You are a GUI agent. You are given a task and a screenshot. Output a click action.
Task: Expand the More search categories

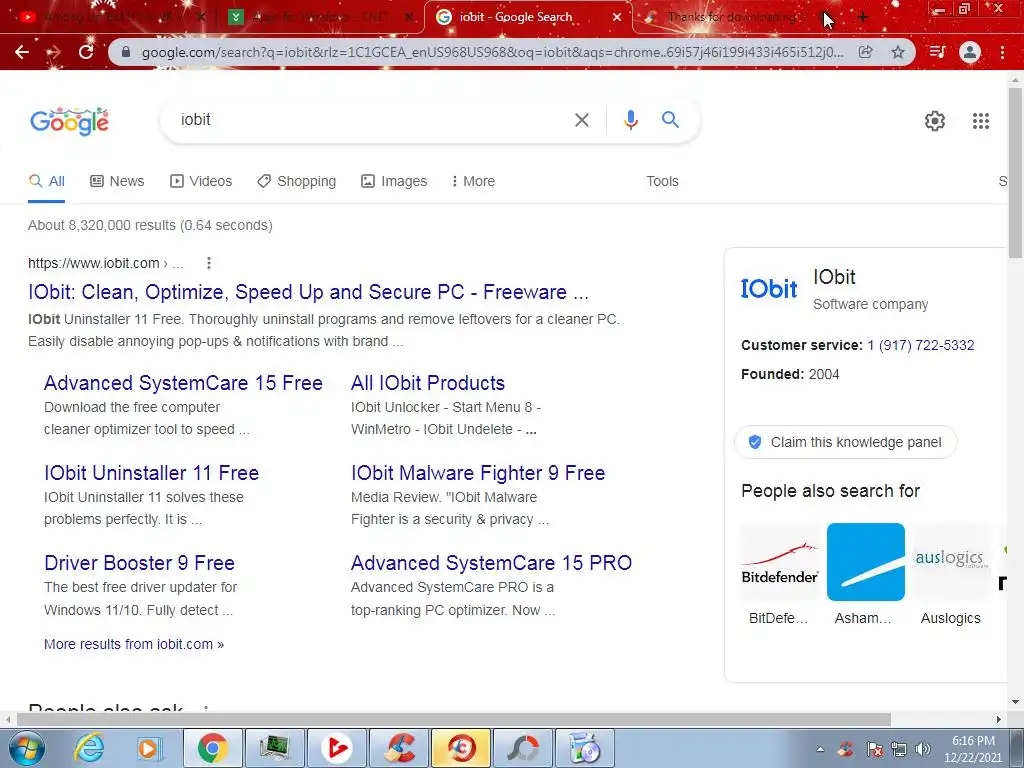[473, 182]
